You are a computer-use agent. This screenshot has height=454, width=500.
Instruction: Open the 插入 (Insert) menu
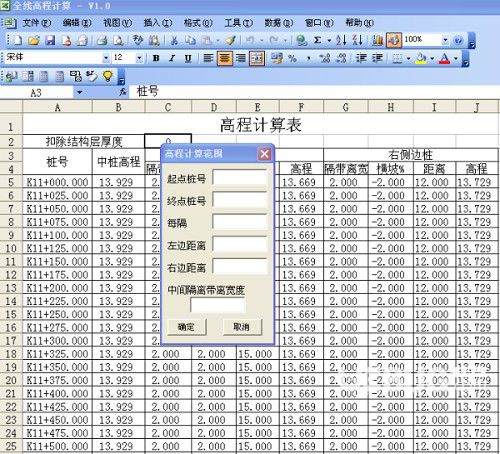[x=158, y=23]
